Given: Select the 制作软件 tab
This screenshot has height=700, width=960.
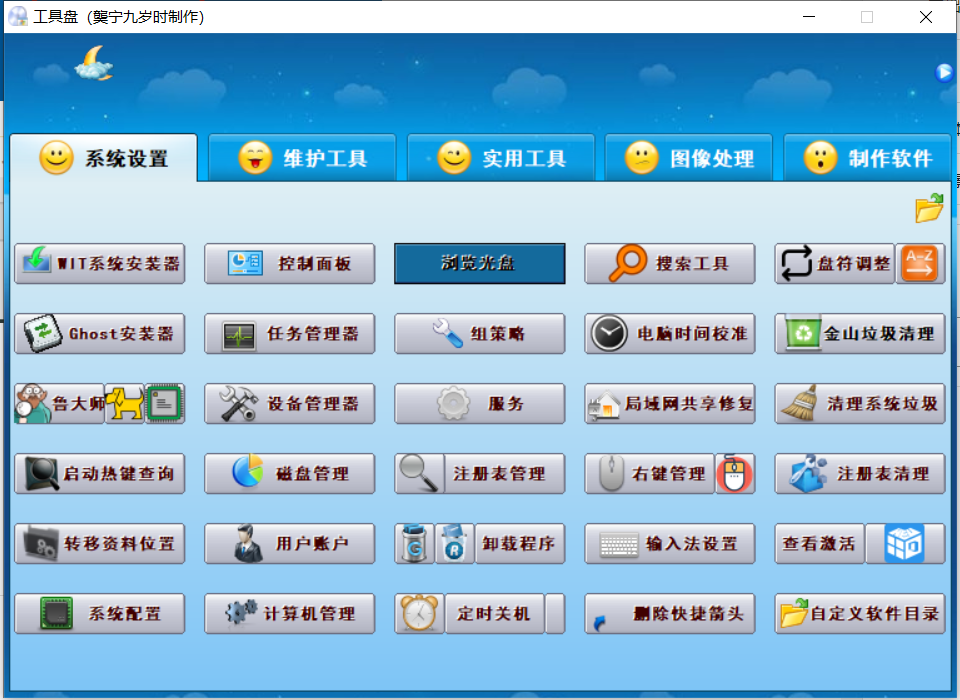Looking at the screenshot, I should click(x=878, y=156).
